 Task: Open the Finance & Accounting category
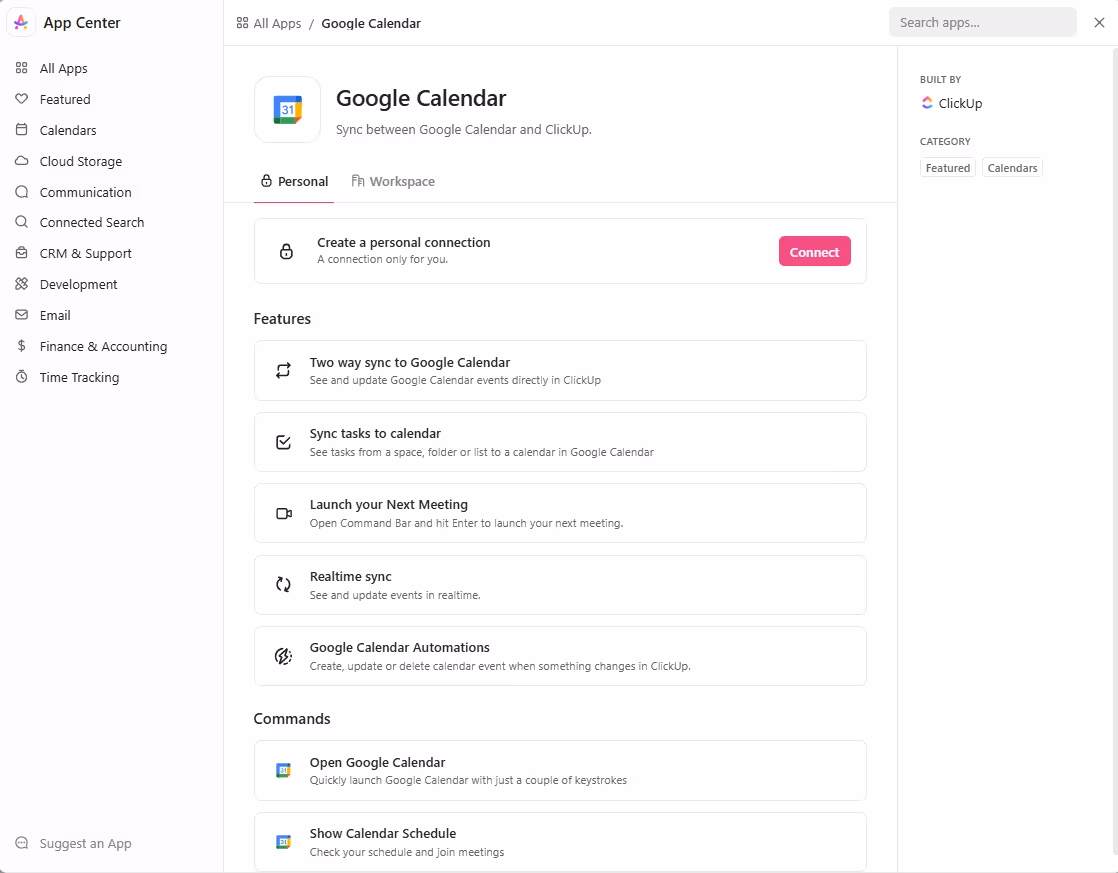103,346
